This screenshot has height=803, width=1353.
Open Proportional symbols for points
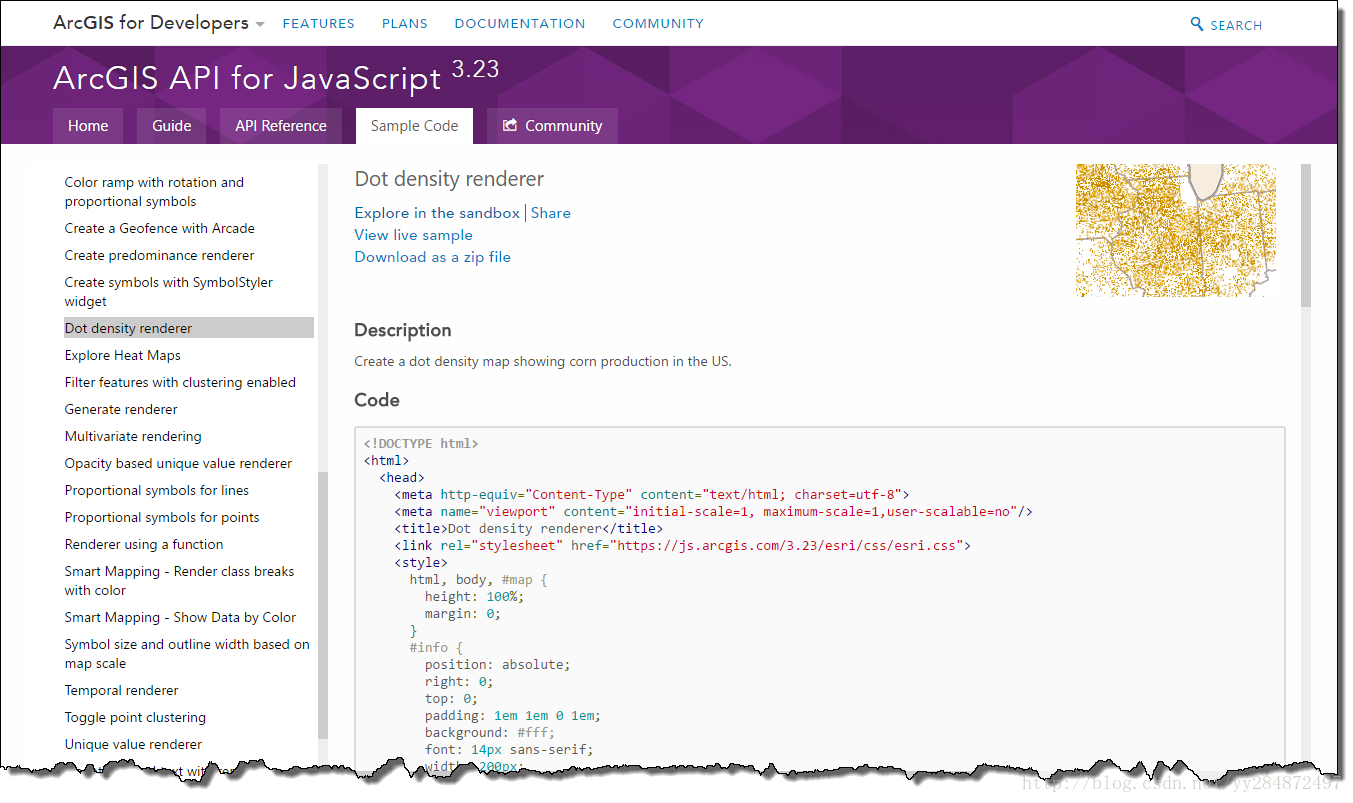(x=162, y=517)
